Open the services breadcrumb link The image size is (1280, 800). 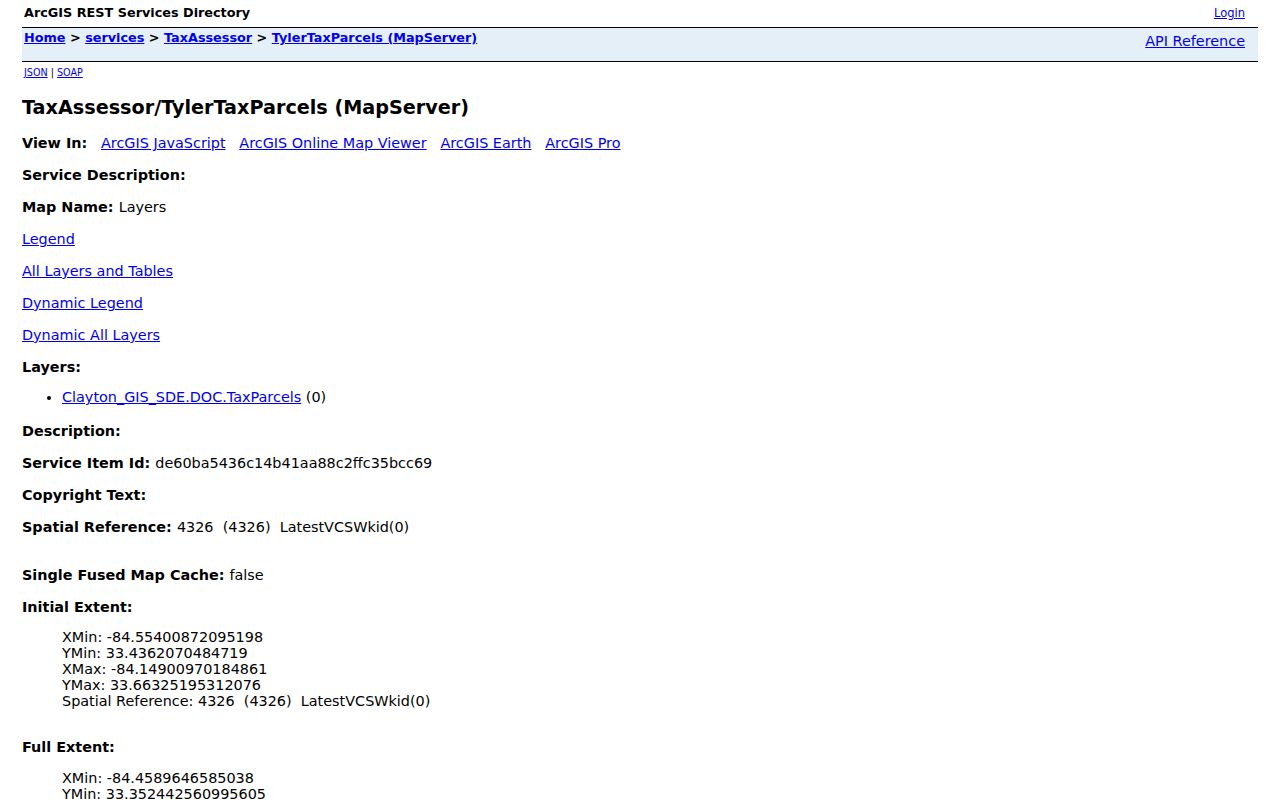(115, 38)
